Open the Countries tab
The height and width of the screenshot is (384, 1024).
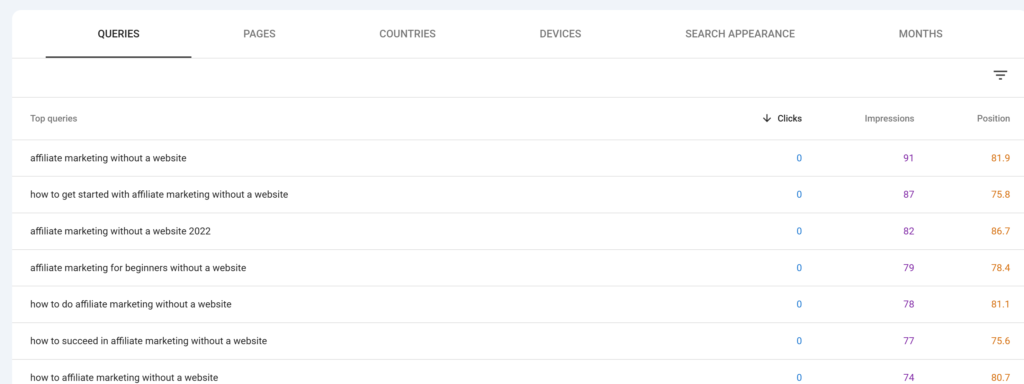408,34
